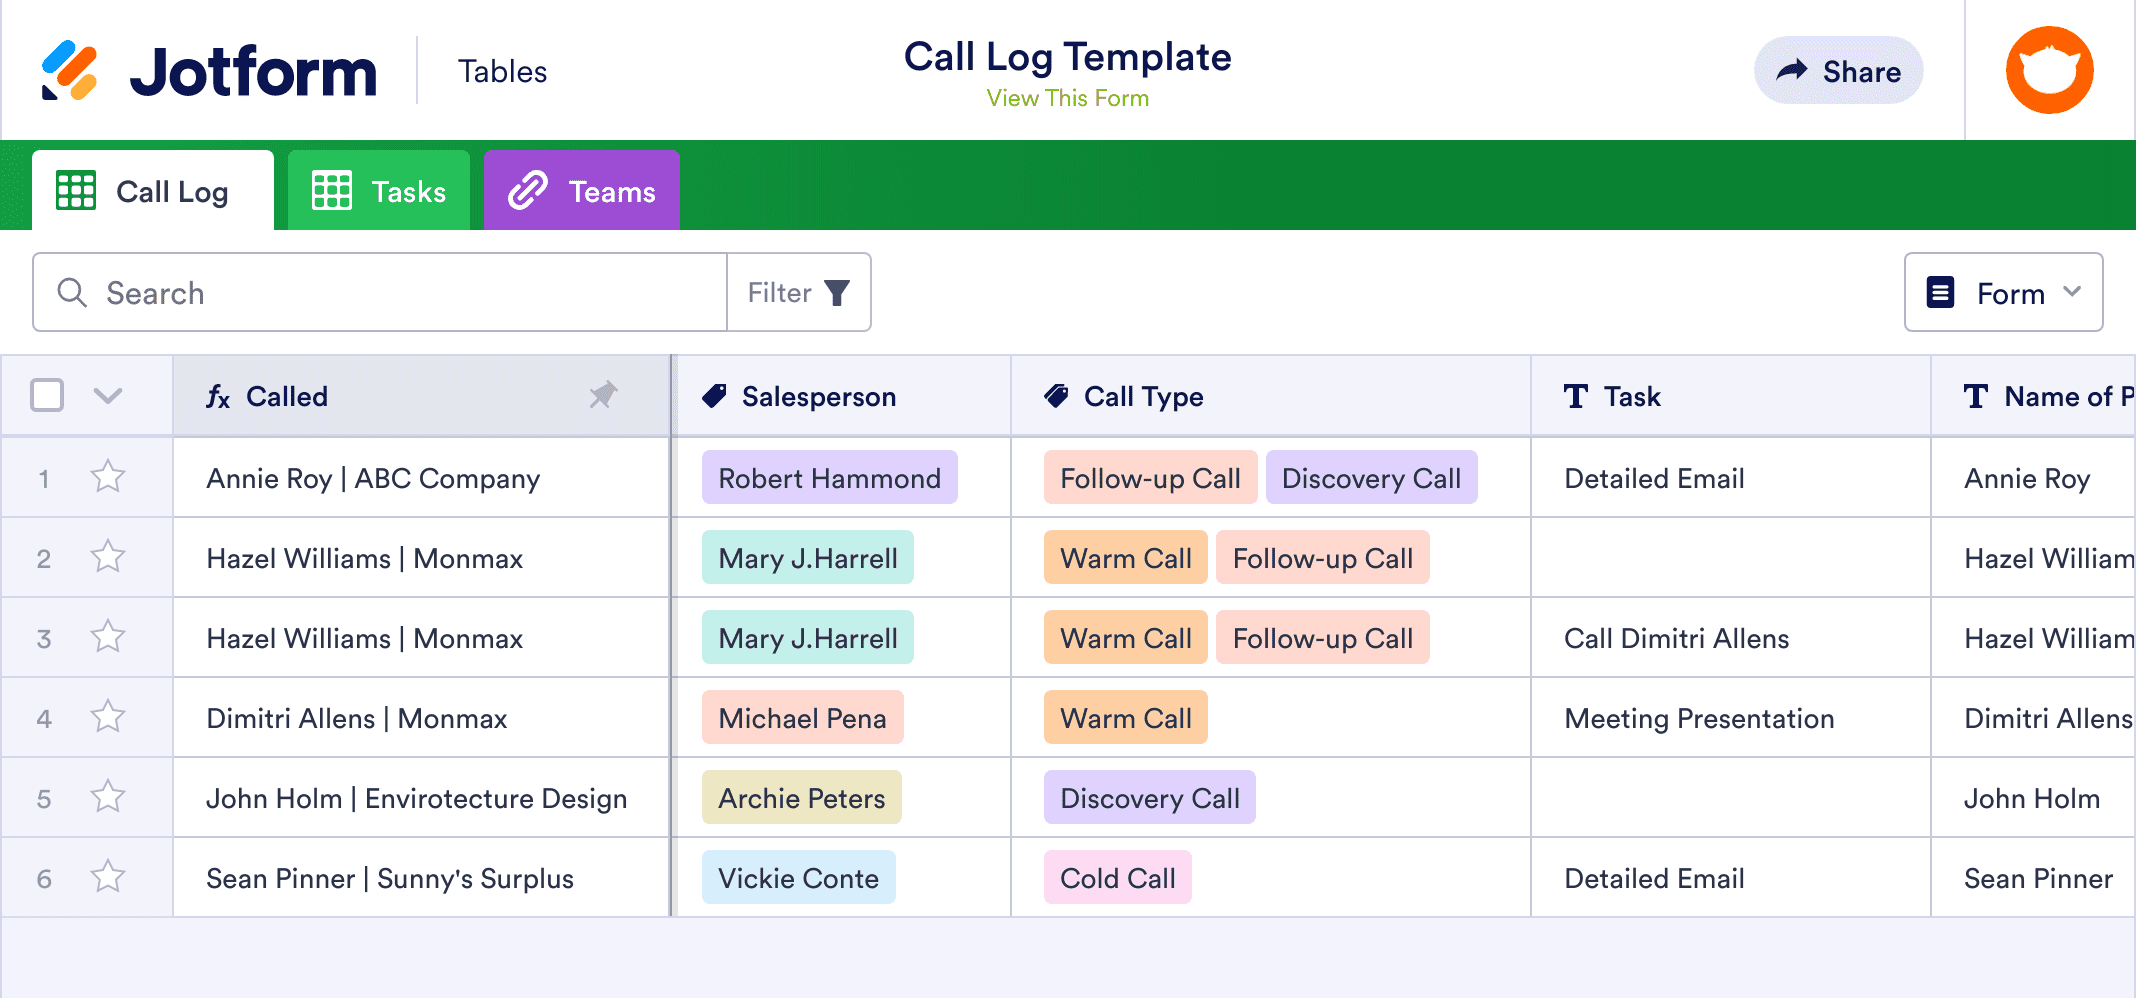Select Sean Pinner | Sunny's Surplus cell

click(x=421, y=877)
